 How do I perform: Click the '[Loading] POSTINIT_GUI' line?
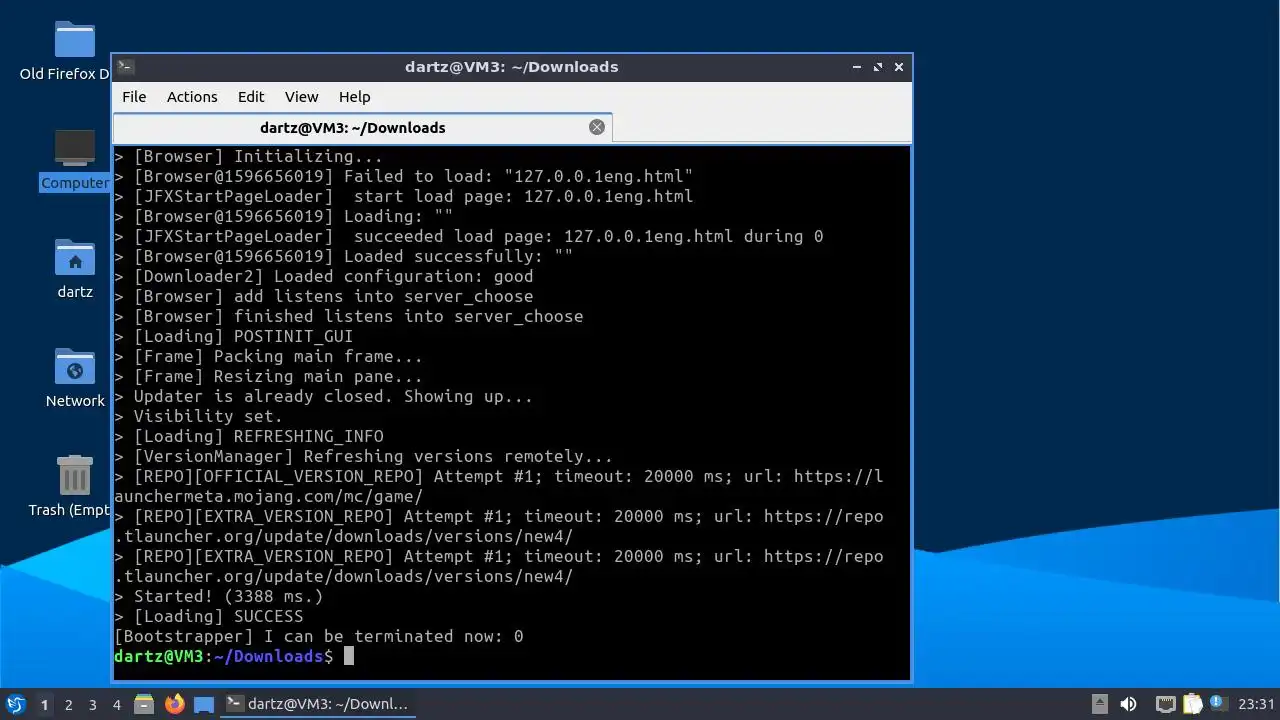[x=233, y=336]
